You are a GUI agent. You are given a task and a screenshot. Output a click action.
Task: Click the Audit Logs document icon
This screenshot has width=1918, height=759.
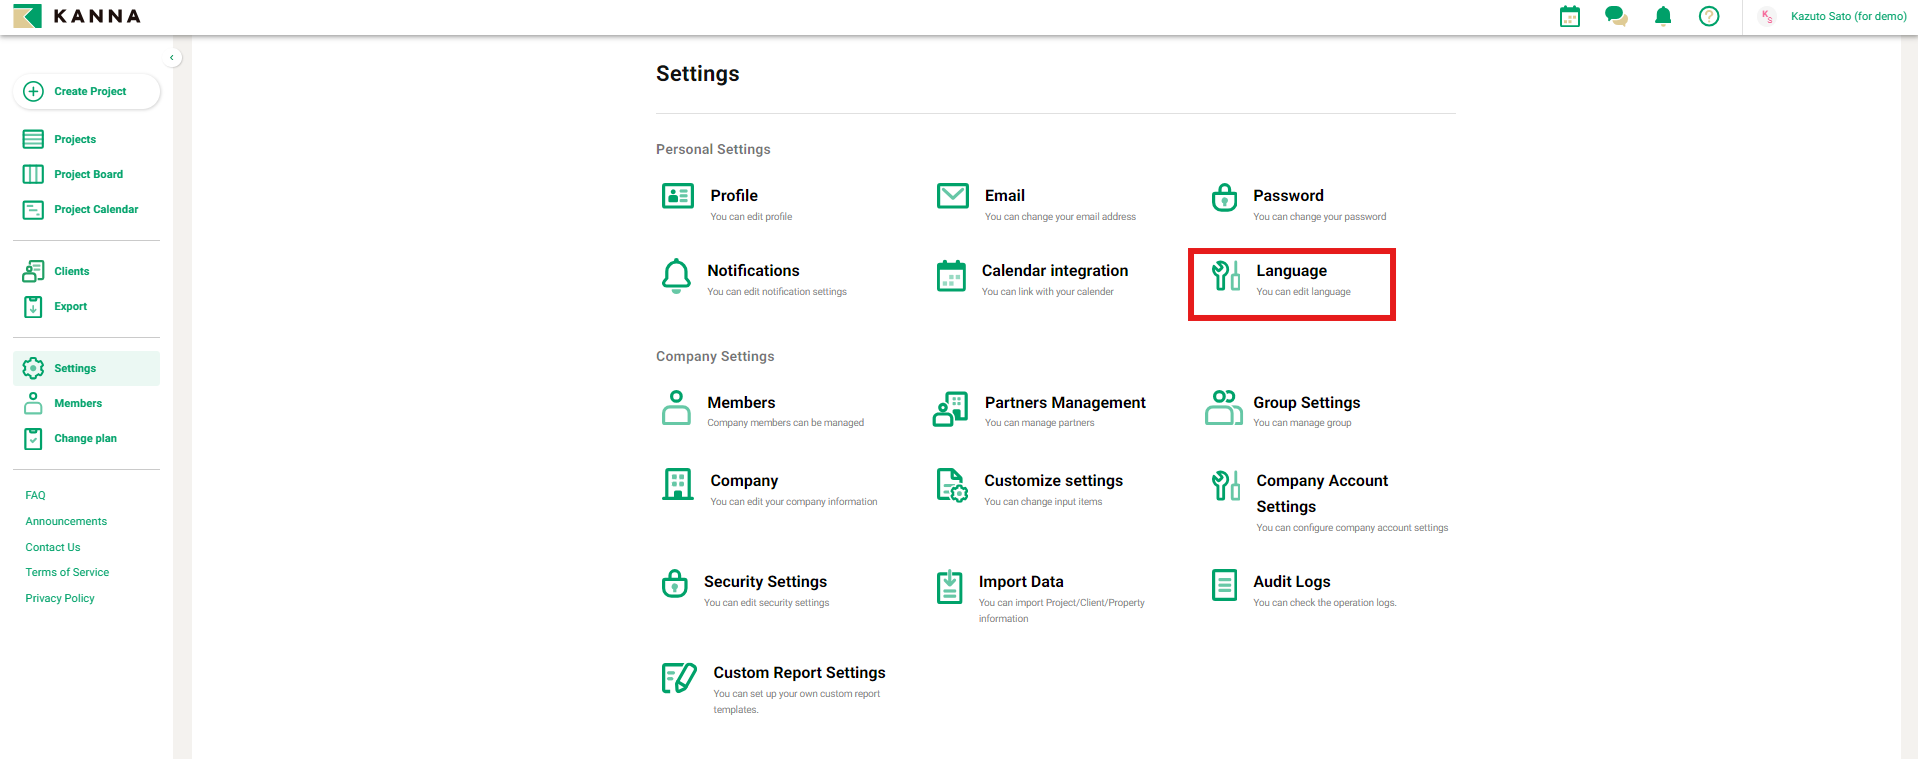tap(1224, 585)
